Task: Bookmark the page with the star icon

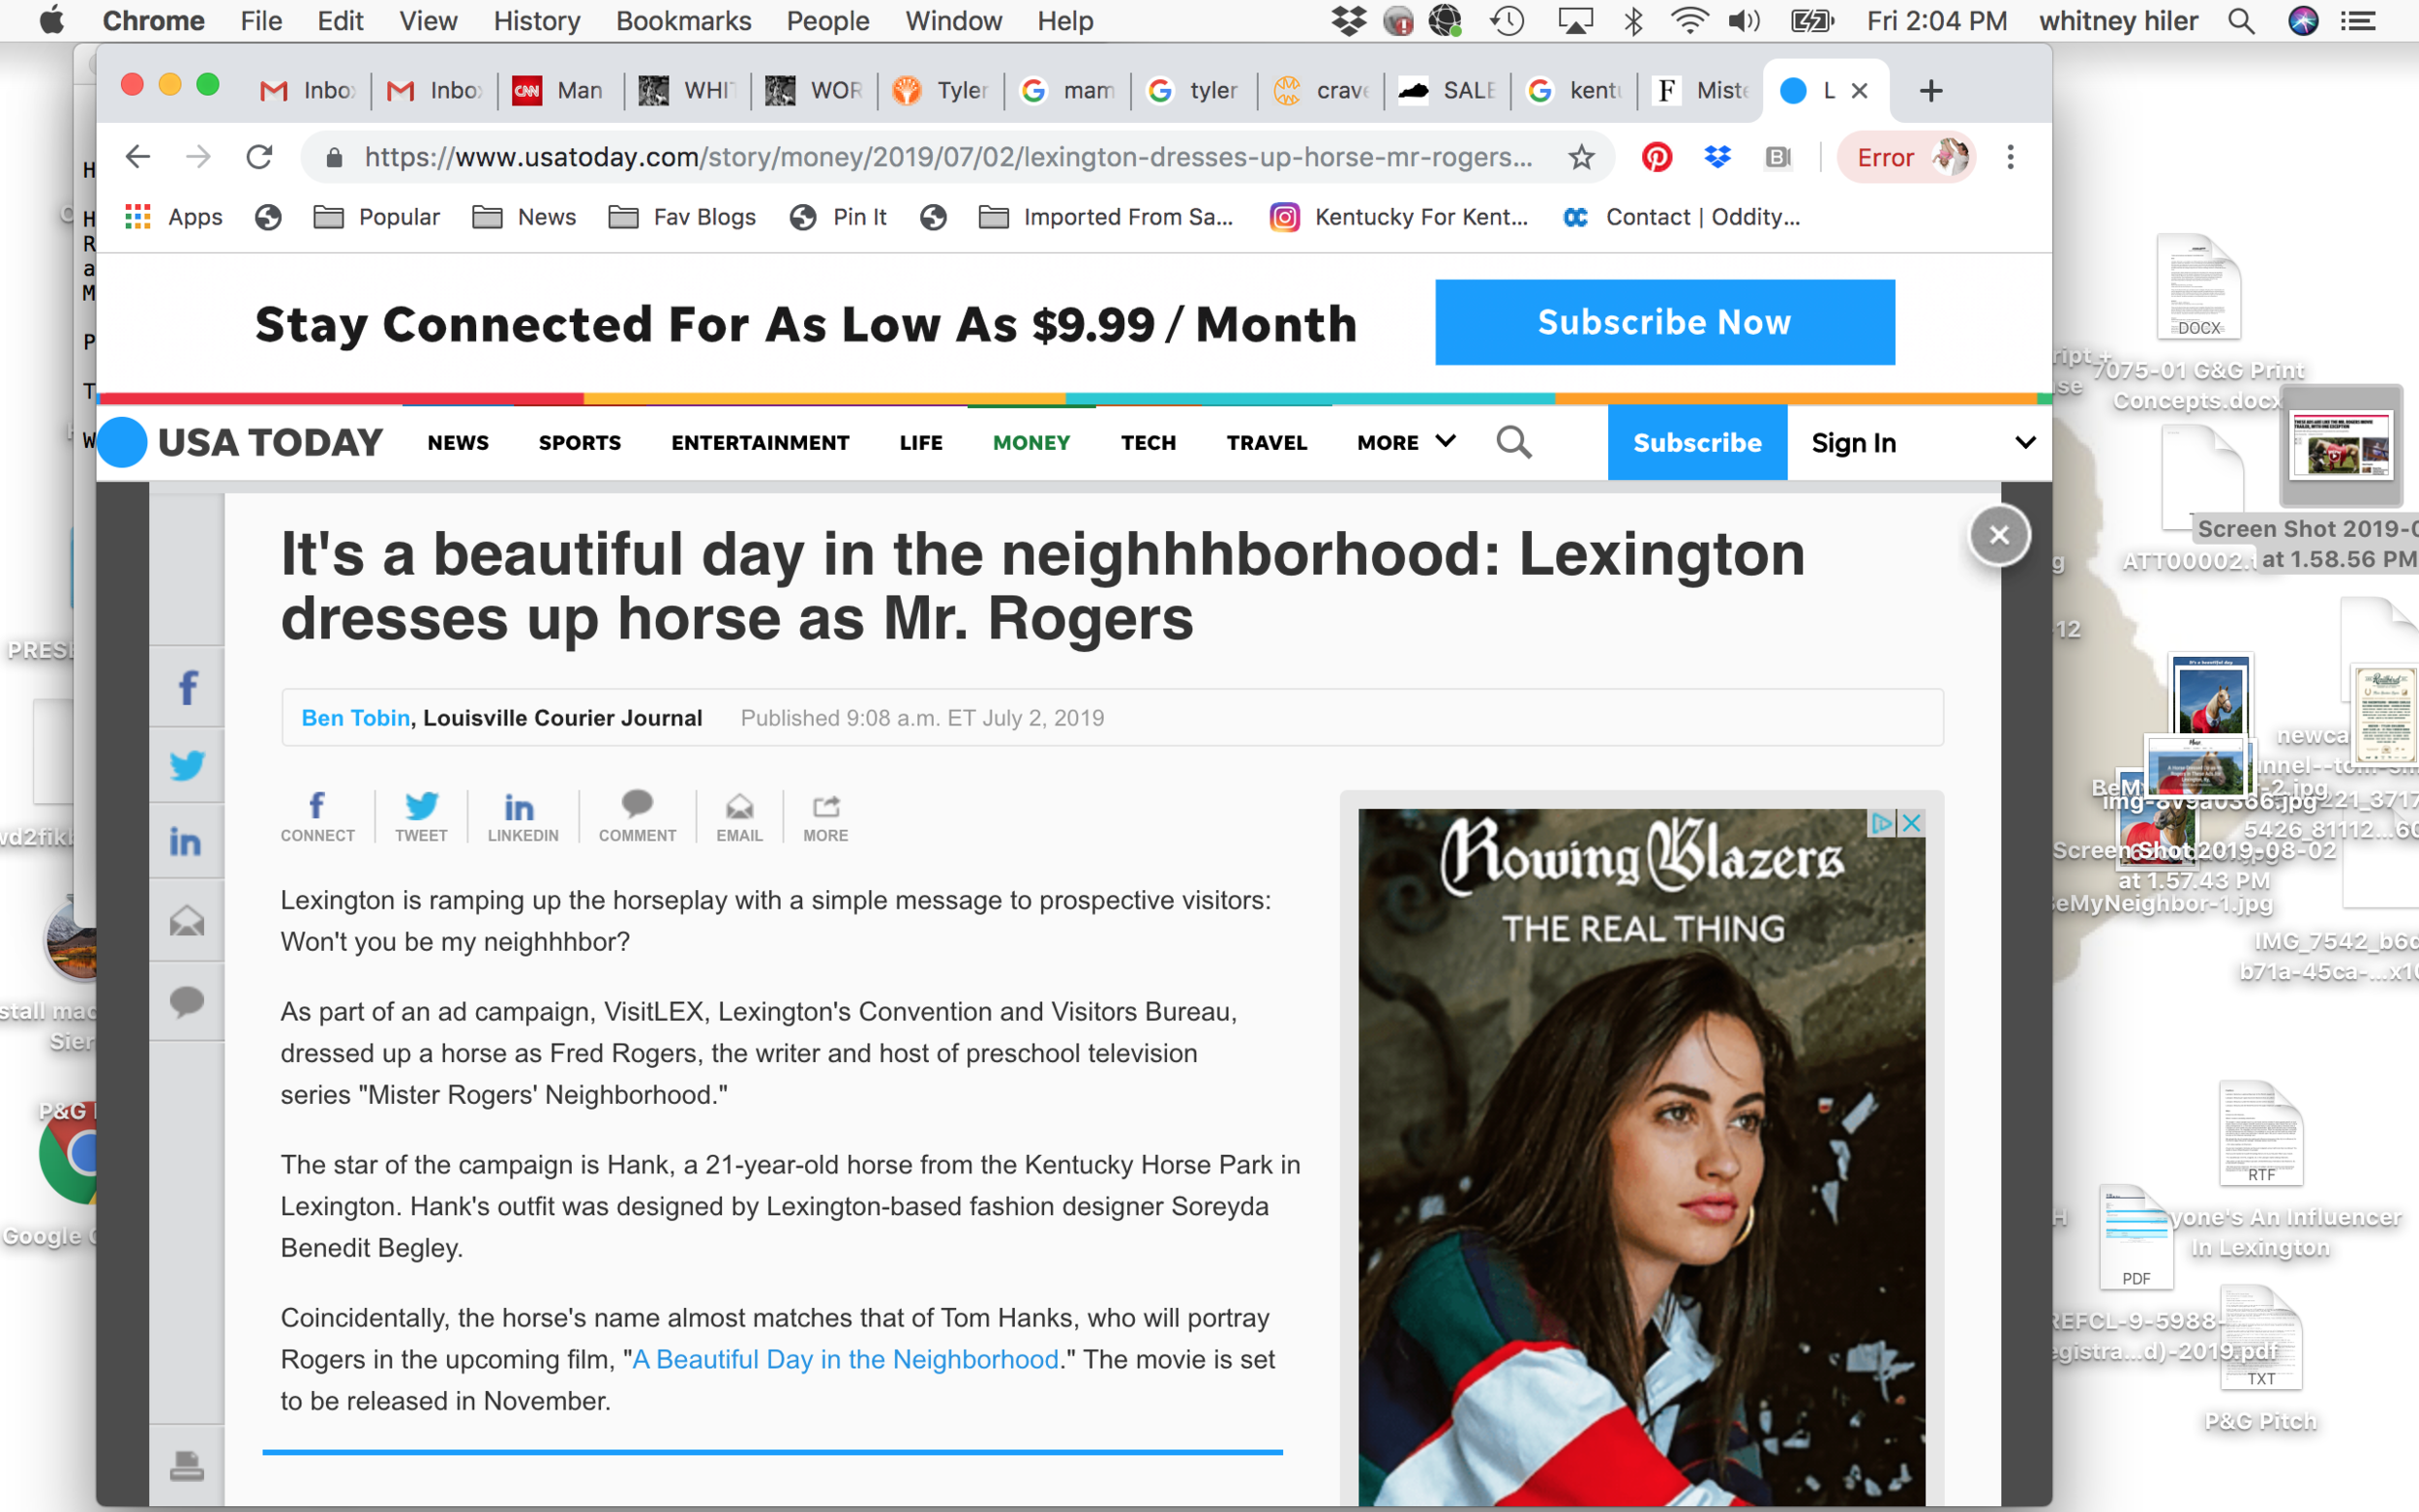Action: pyautogui.click(x=1581, y=157)
